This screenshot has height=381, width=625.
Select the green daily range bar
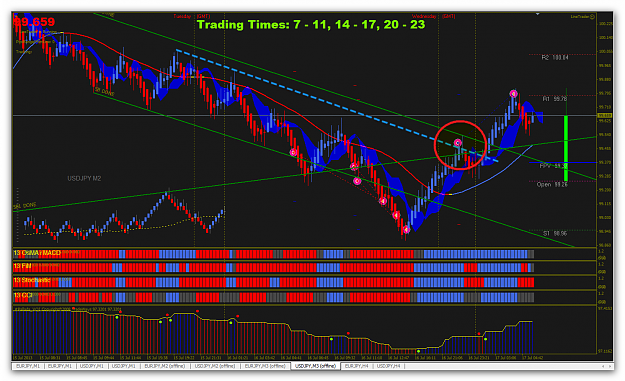click(x=566, y=148)
